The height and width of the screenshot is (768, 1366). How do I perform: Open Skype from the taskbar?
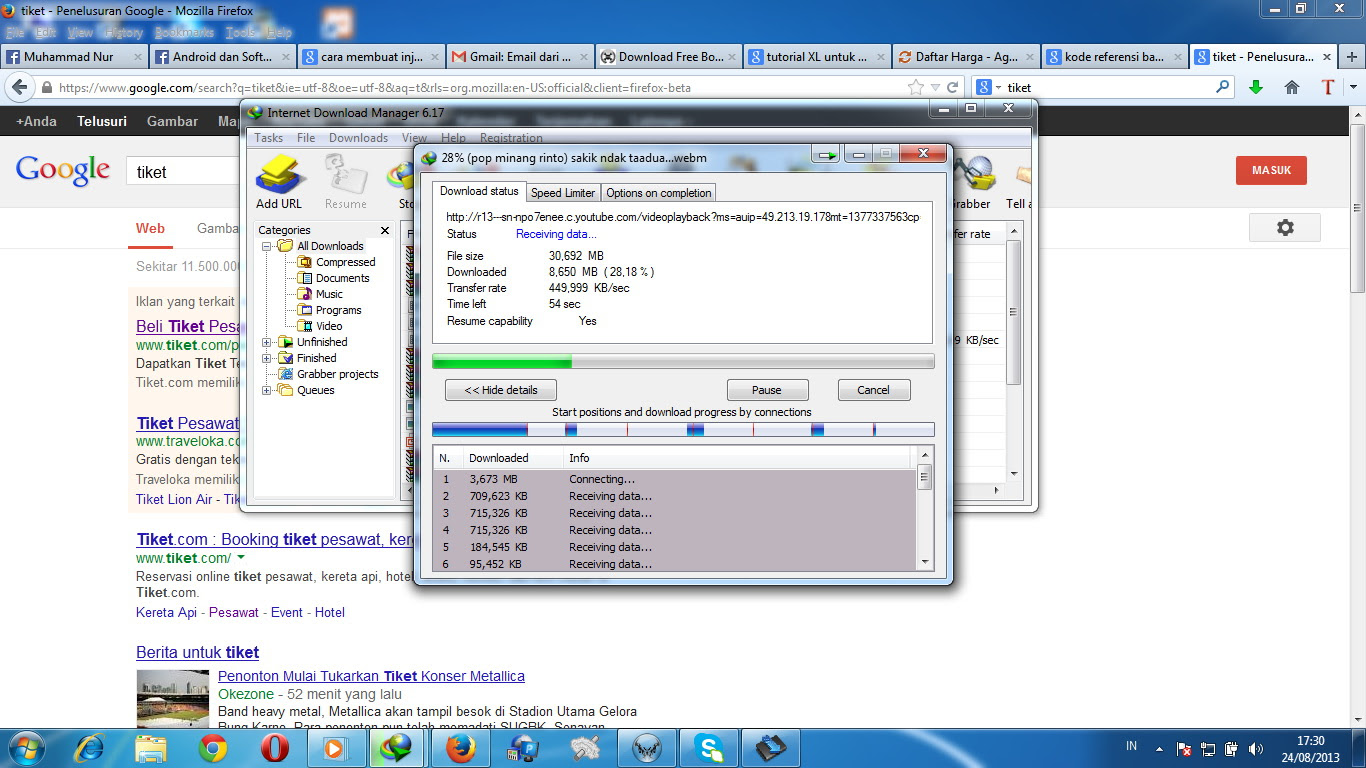click(x=708, y=747)
